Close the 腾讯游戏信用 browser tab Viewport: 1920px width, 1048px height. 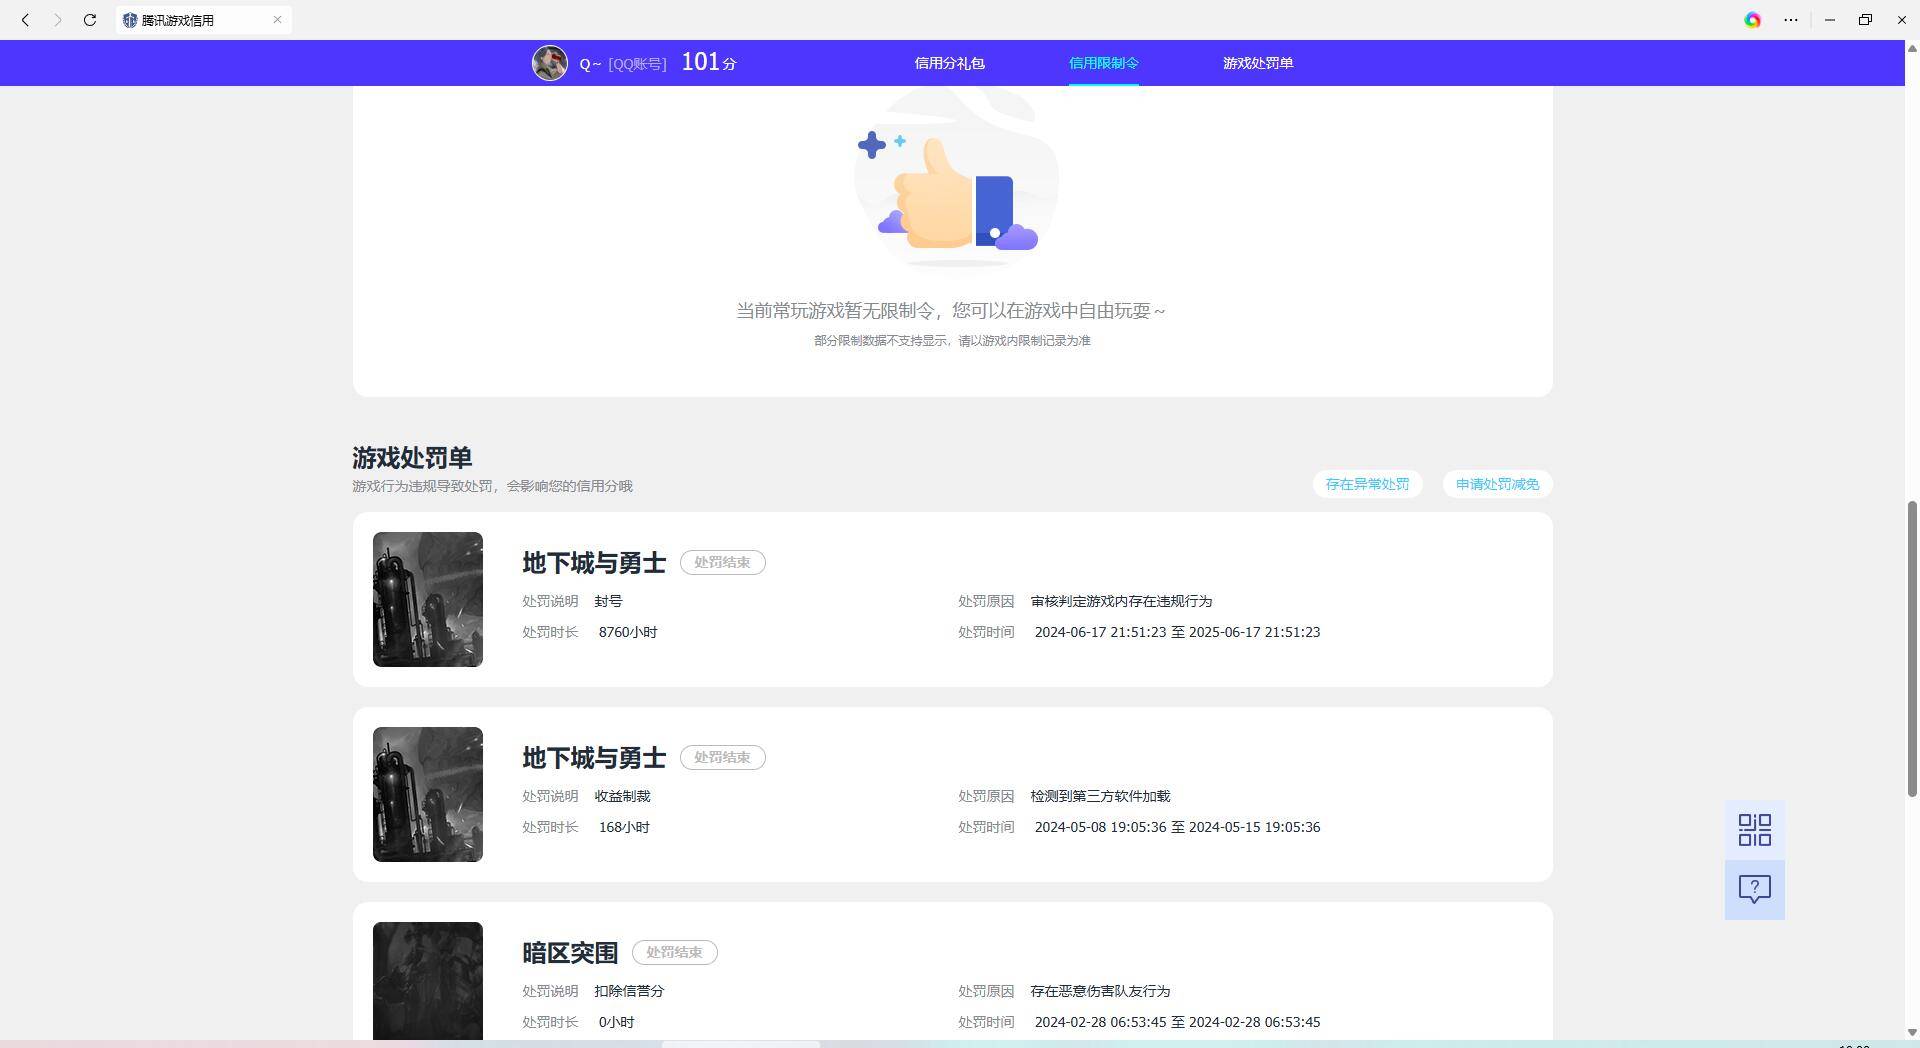coord(277,20)
